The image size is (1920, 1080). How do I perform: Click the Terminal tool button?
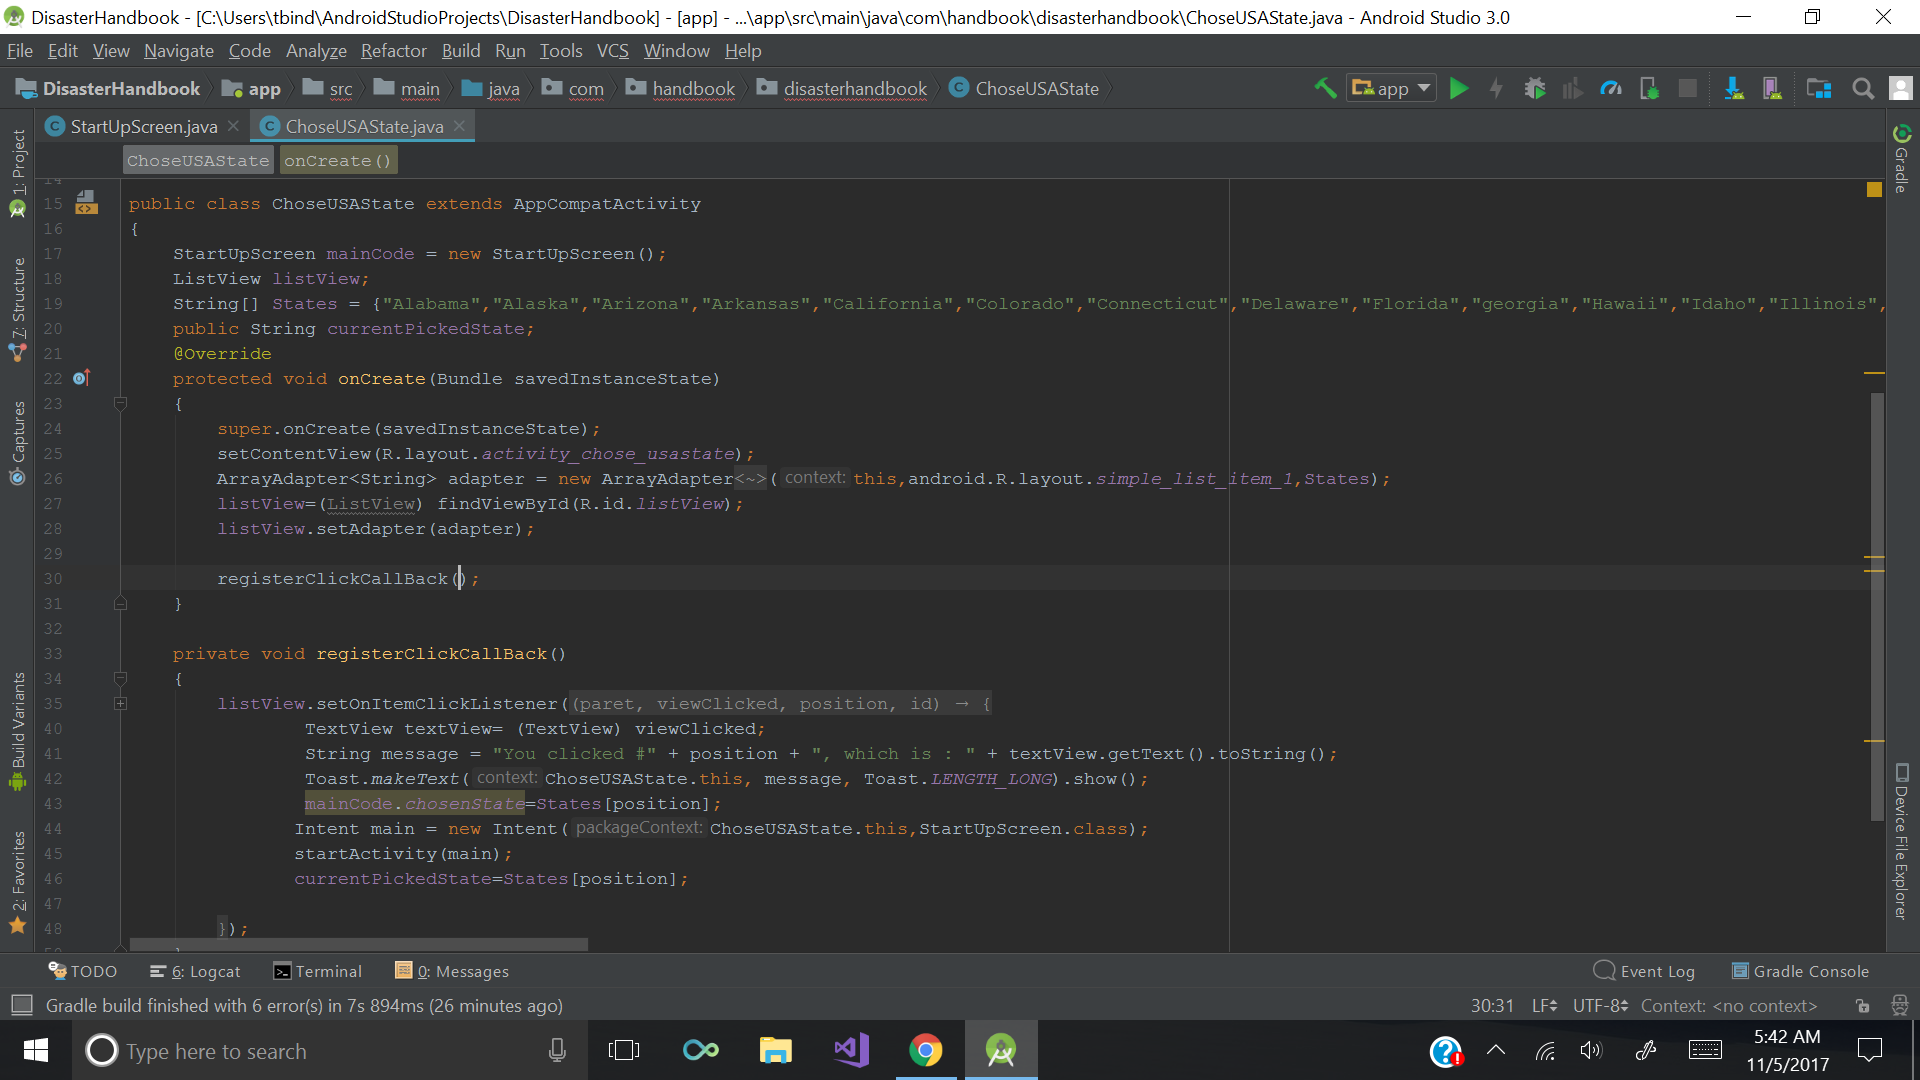pyautogui.click(x=318, y=971)
